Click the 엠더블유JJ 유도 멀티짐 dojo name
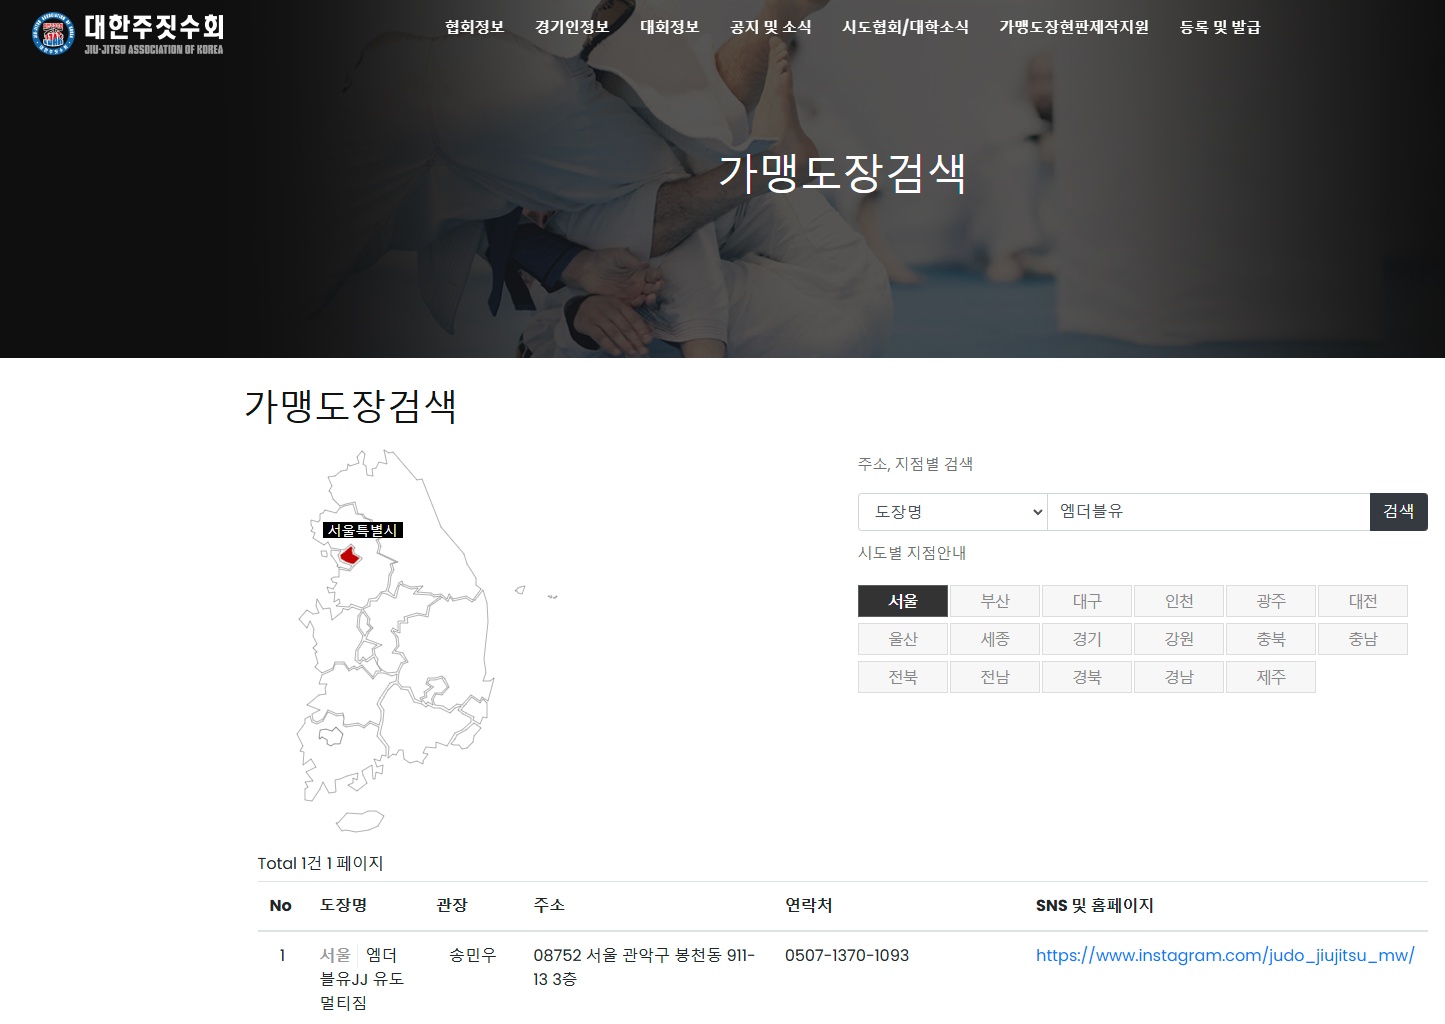The image size is (1445, 1024). click(x=362, y=979)
